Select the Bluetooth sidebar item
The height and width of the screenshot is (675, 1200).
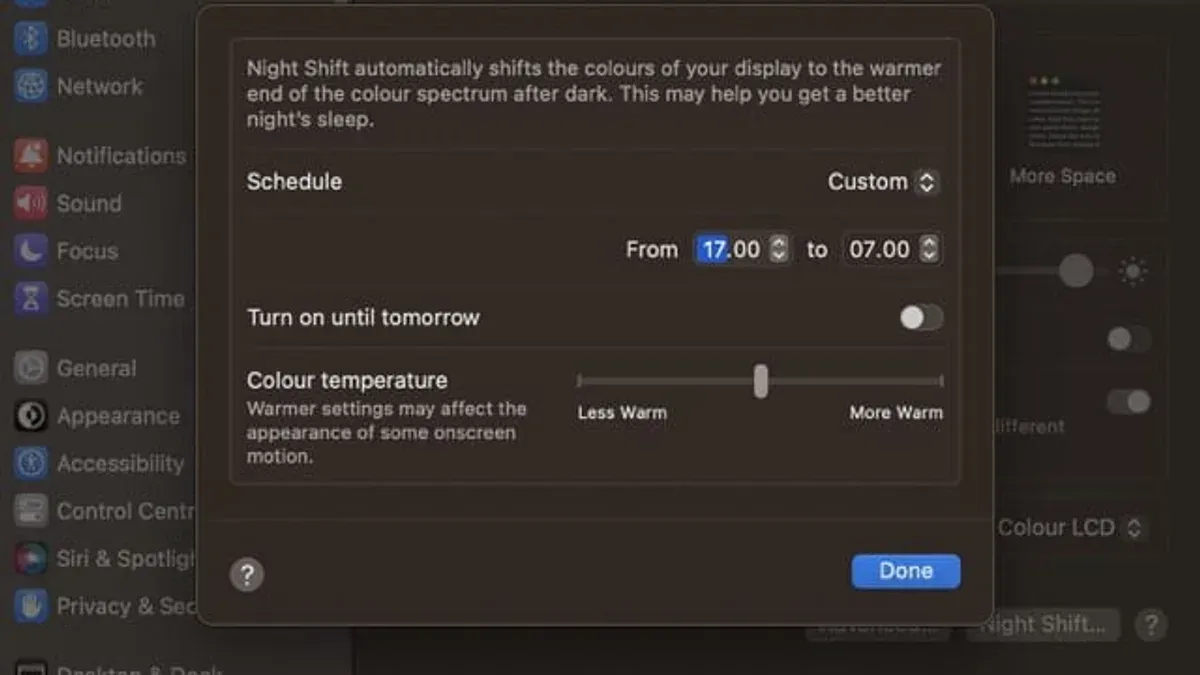(x=106, y=39)
